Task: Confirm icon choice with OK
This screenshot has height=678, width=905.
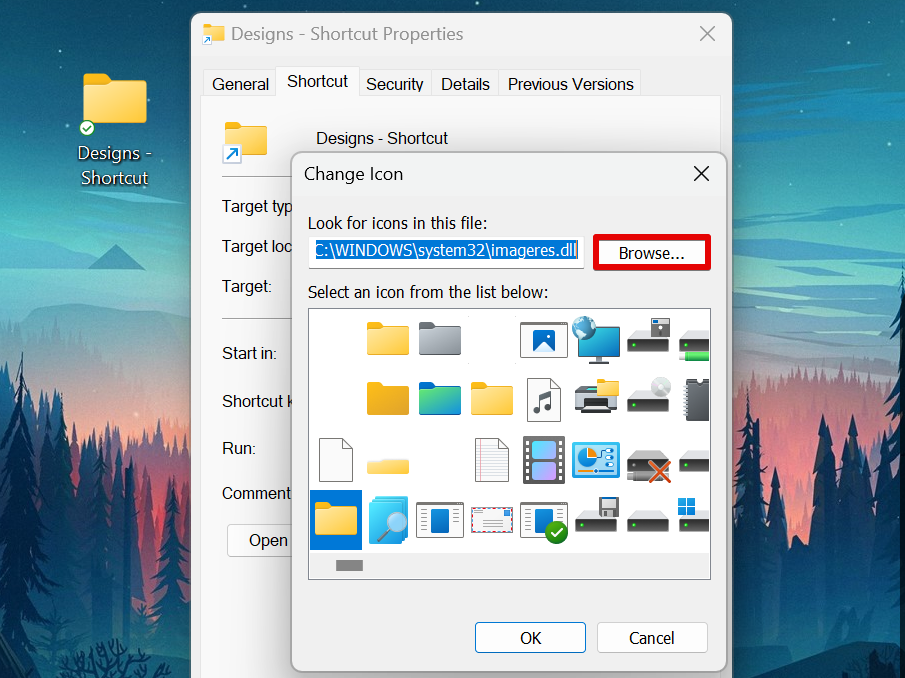Action: click(x=530, y=638)
